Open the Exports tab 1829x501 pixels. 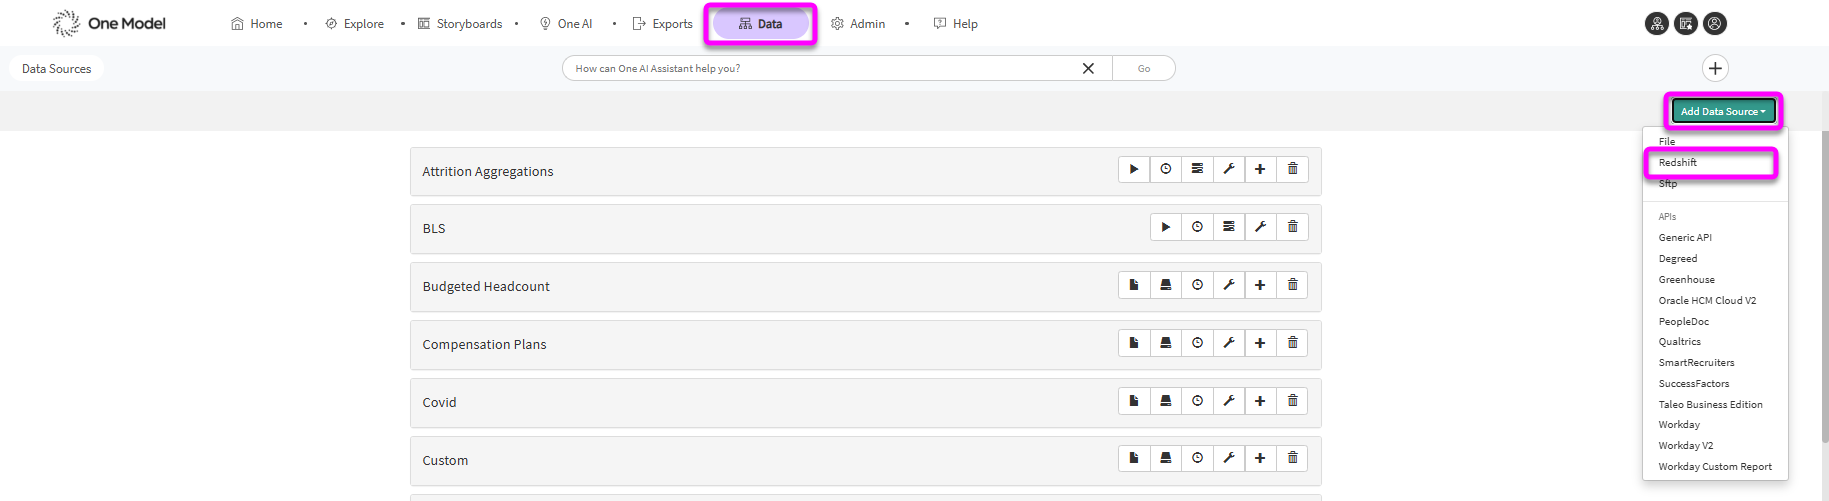pos(662,24)
